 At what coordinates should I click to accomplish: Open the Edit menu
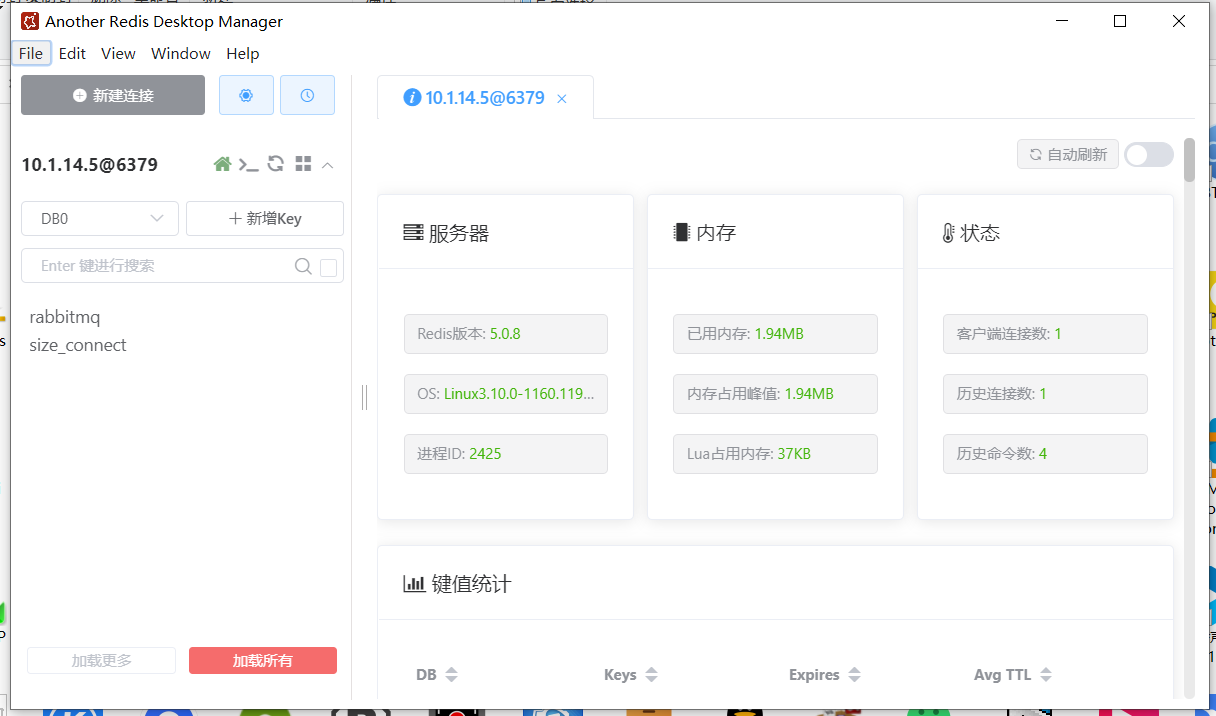[72, 53]
